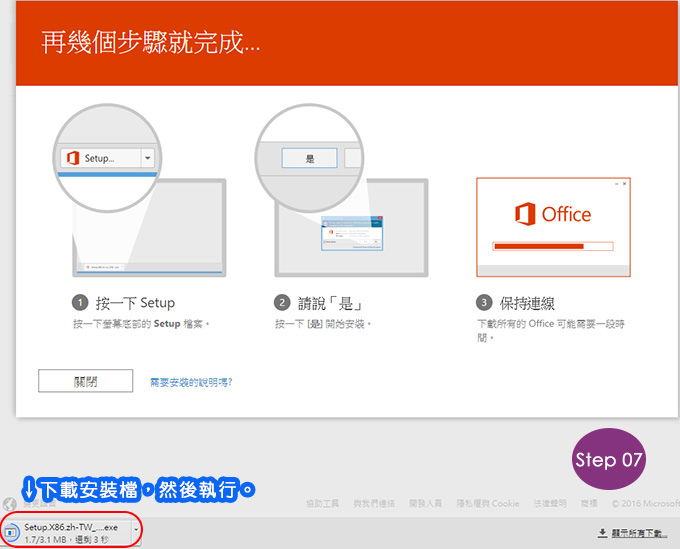Click the 按一下 [是] 開始安裝 description
Viewport: 680px width, 549px height.
(x=323, y=324)
